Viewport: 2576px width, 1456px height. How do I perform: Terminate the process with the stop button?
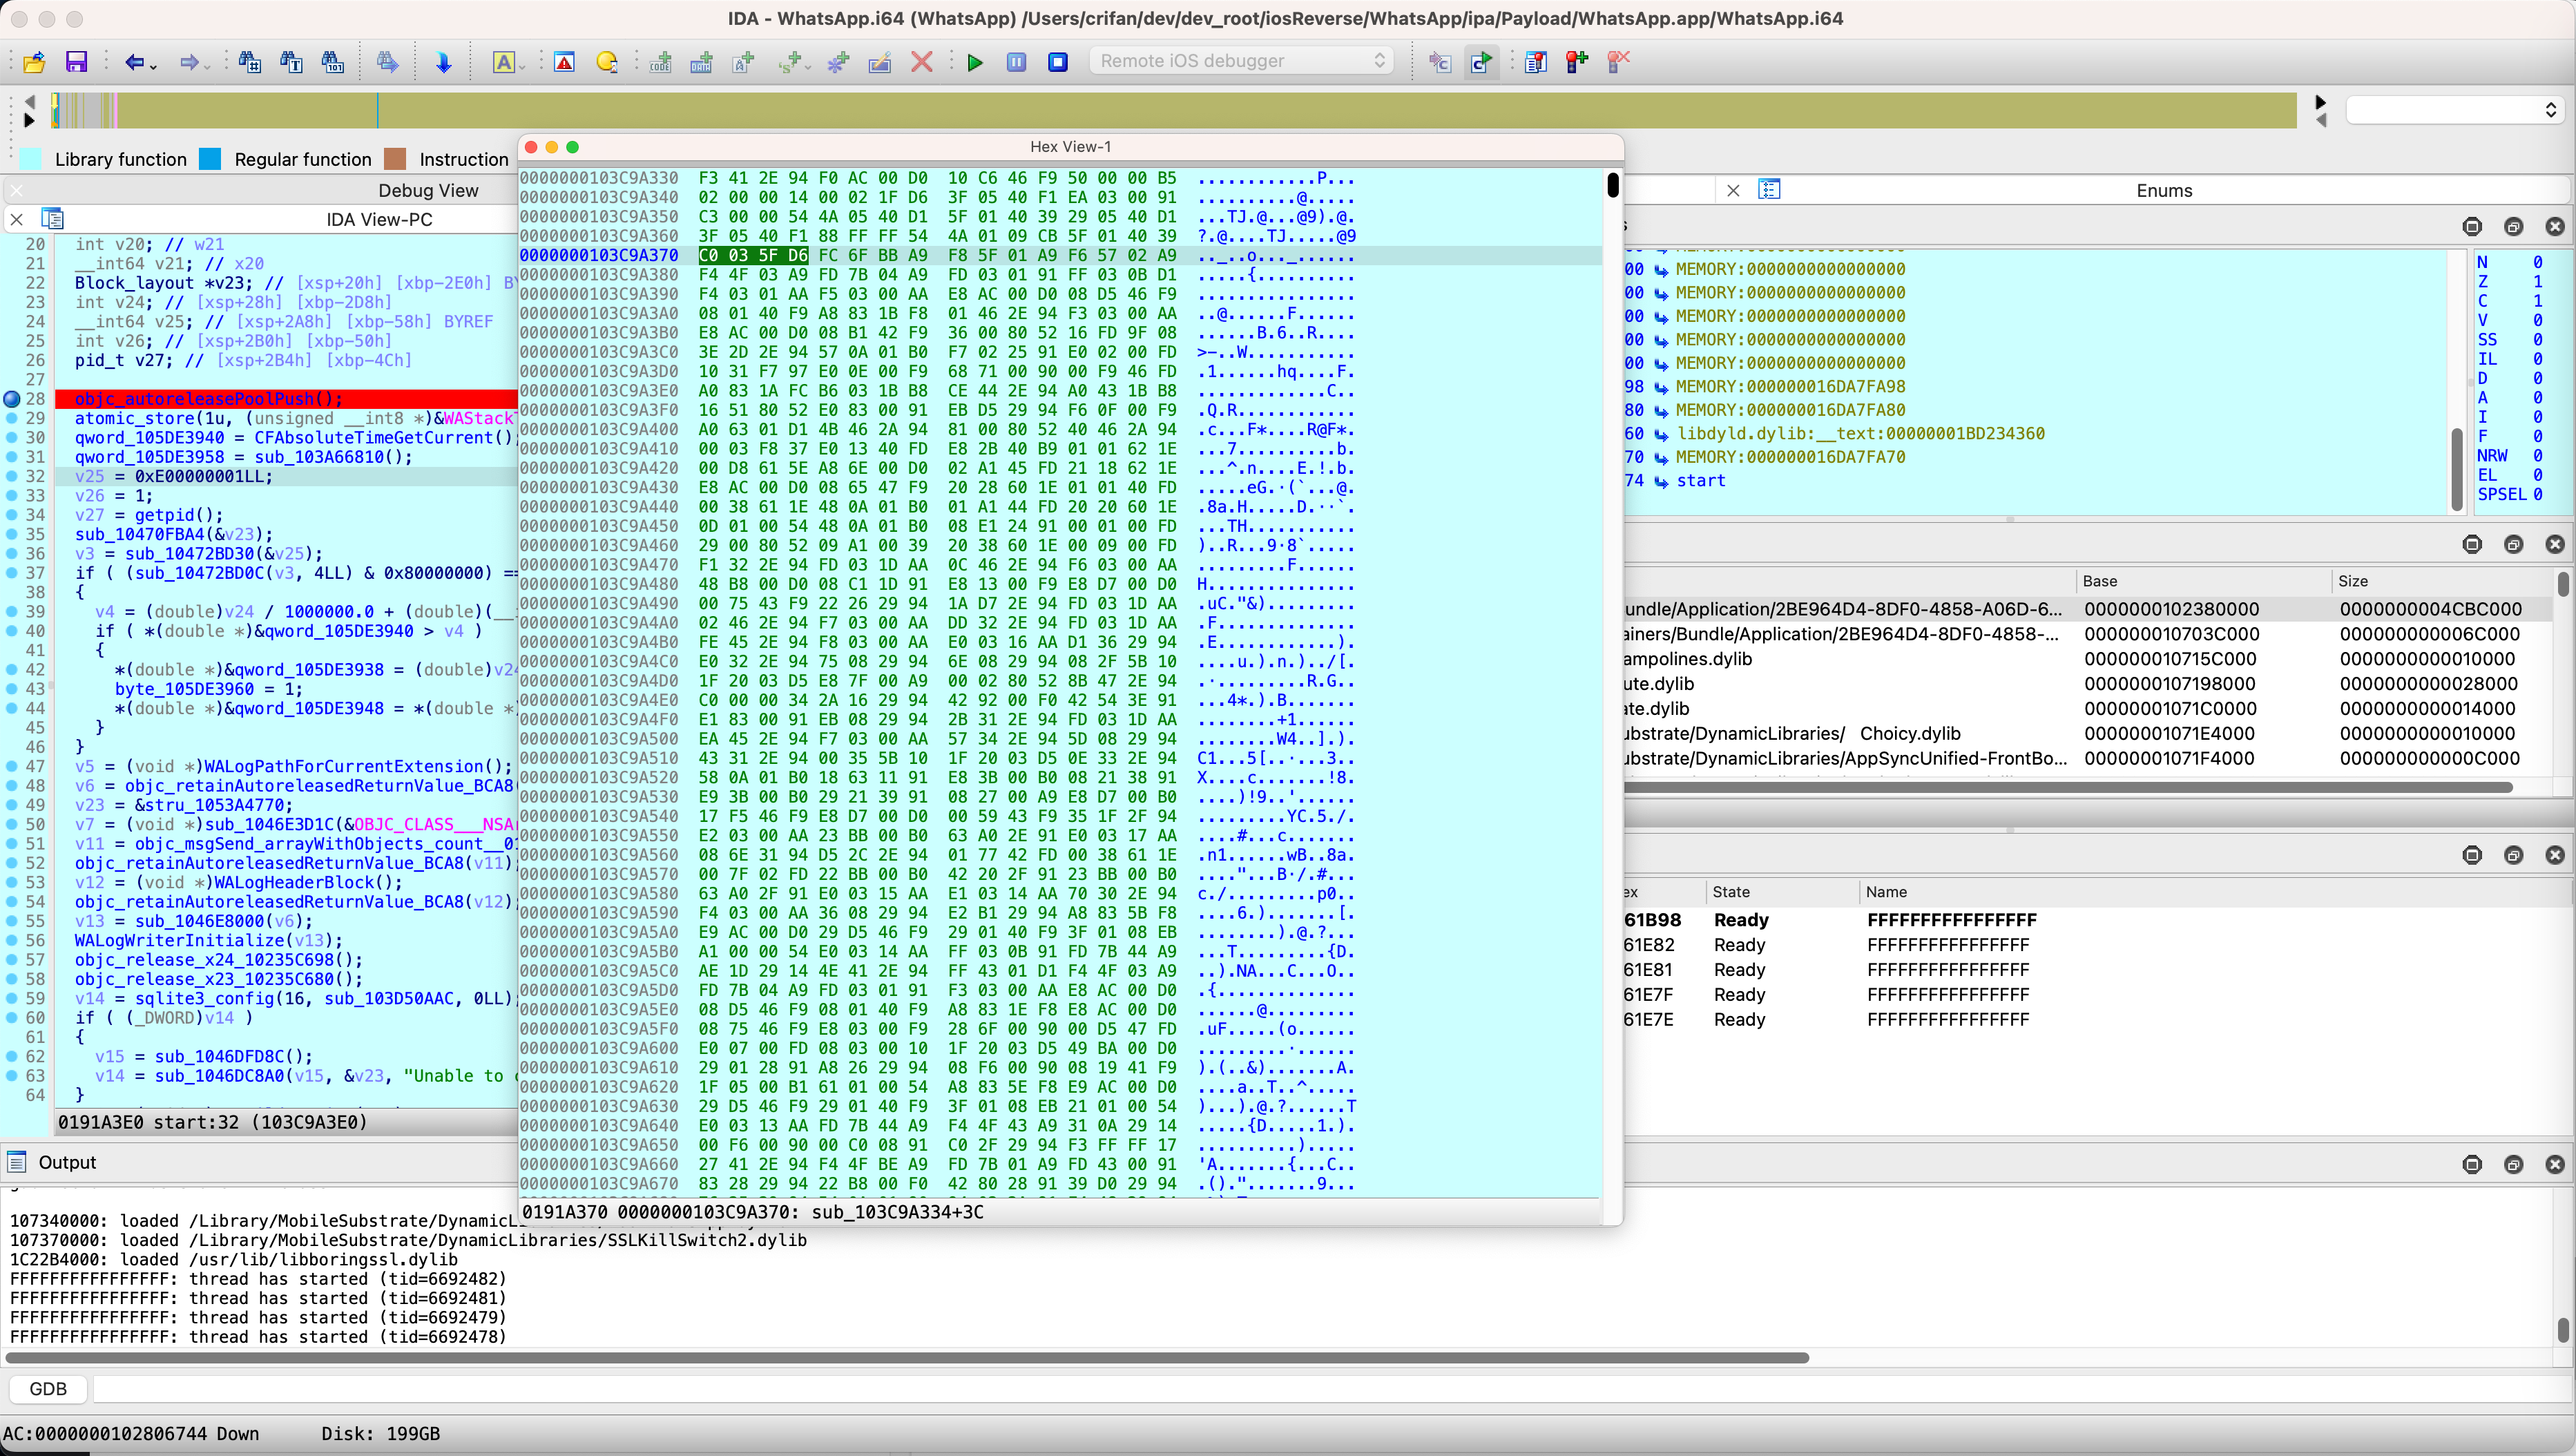[x=1058, y=62]
